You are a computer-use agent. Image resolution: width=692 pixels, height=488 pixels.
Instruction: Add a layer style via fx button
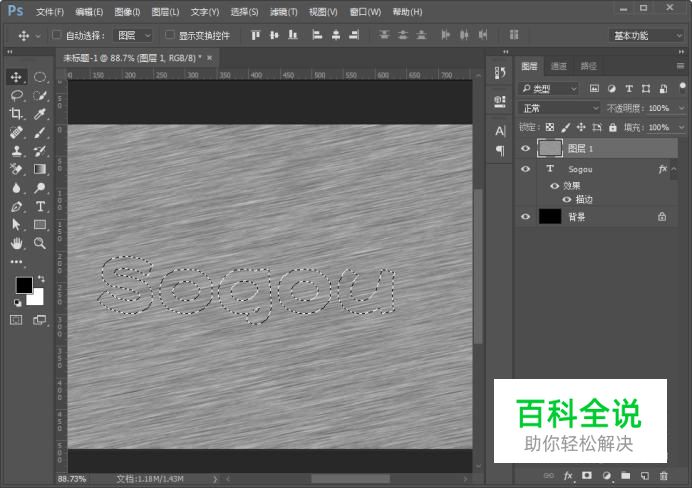(x=568, y=476)
